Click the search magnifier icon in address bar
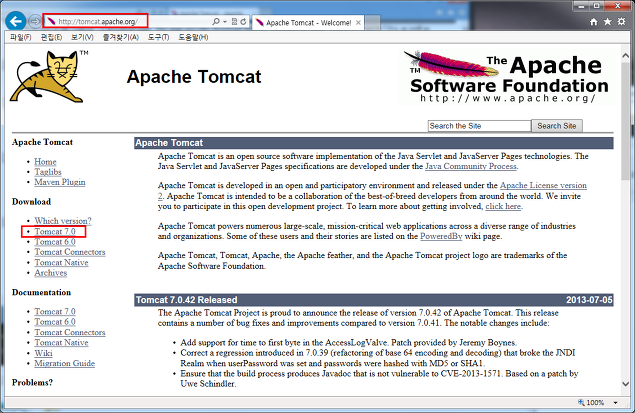 pos(216,21)
